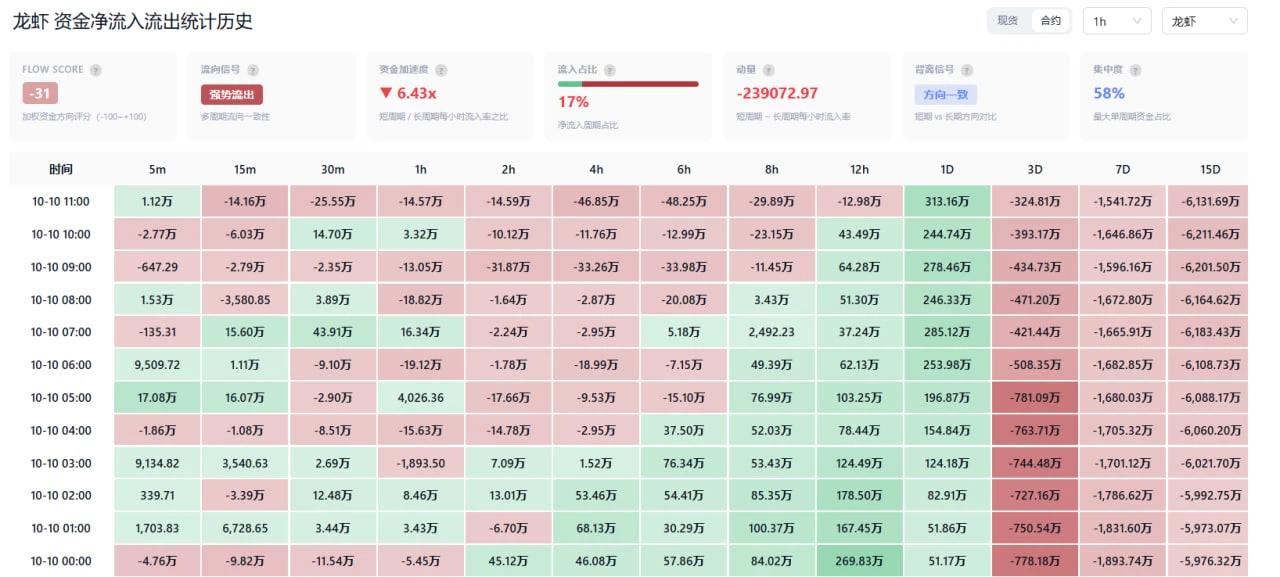Click the -239072.97 momentum value
Screen dimensions: 1280x577
(x=777, y=93)
